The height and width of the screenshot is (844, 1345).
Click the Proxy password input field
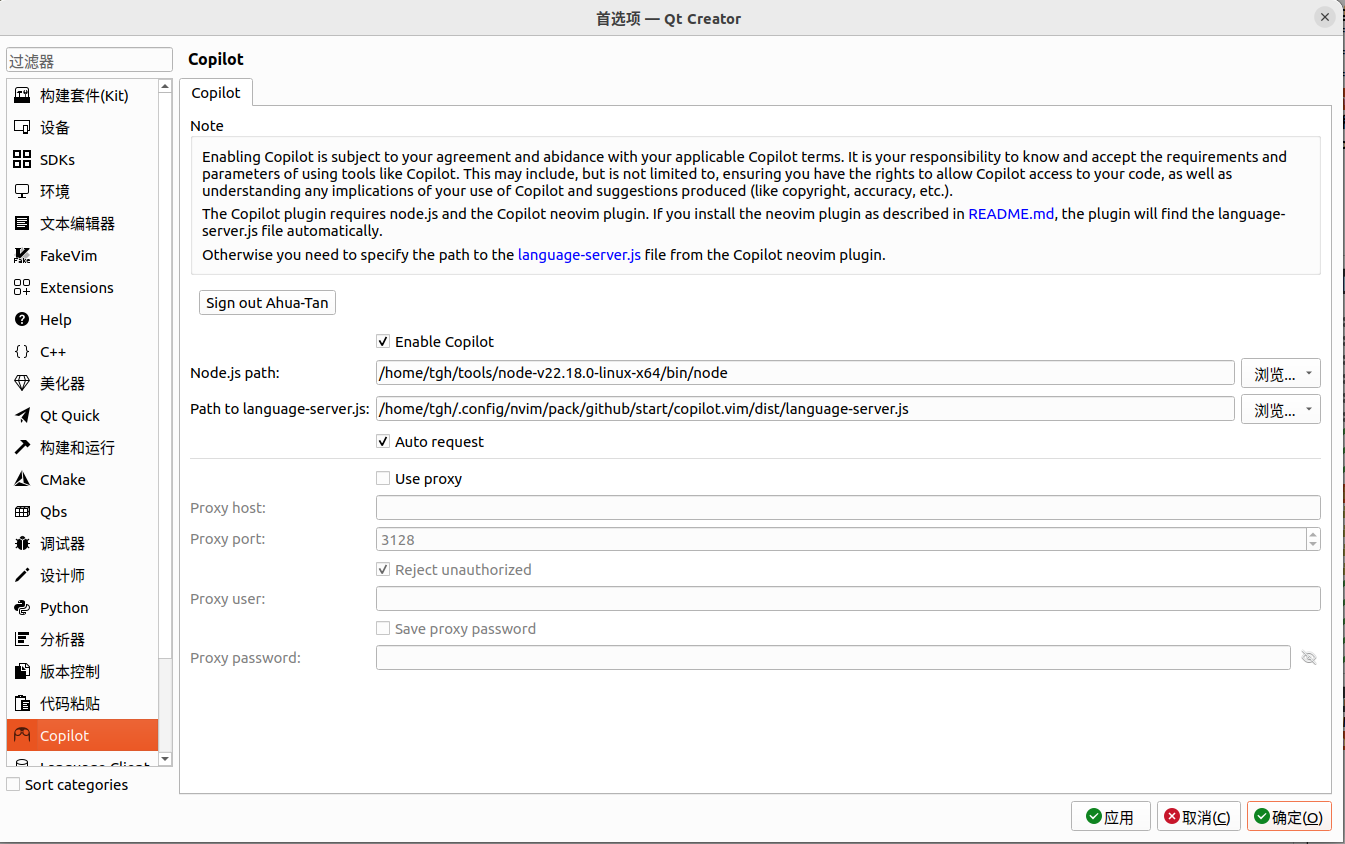click(x=833, y=658)
